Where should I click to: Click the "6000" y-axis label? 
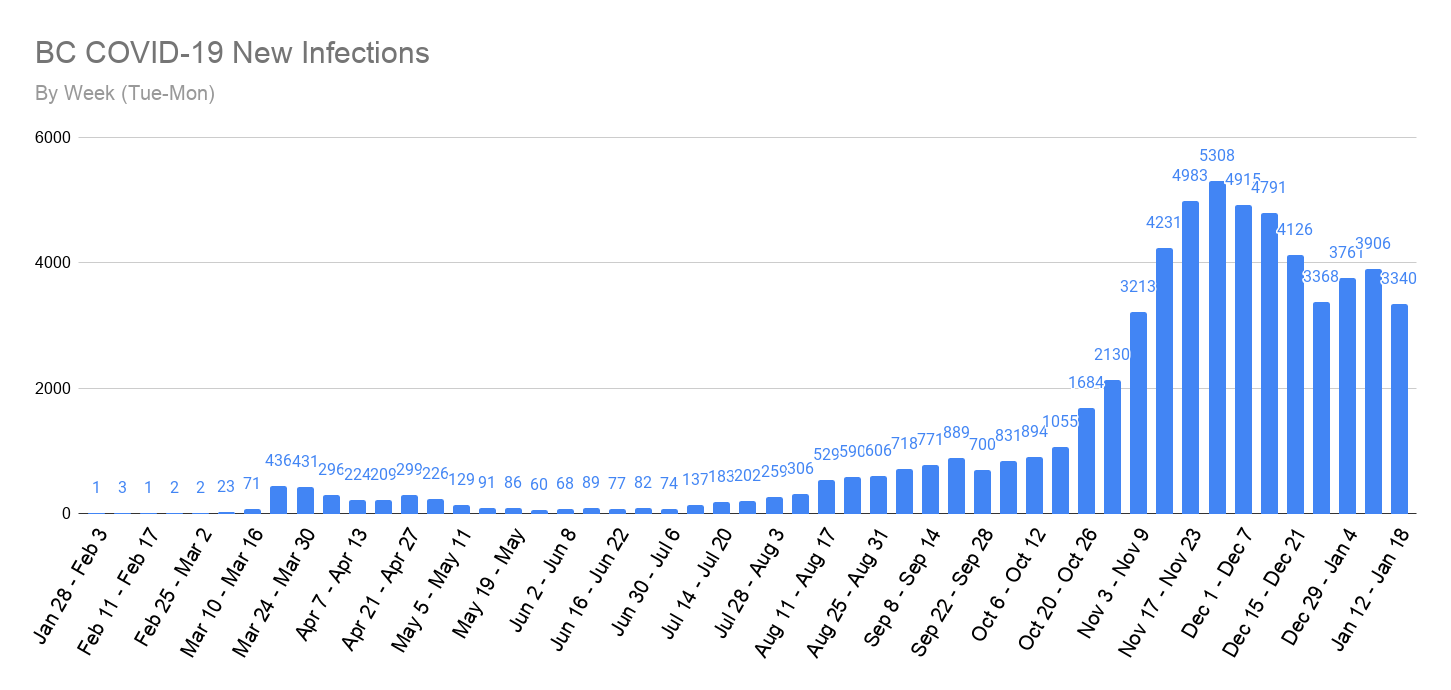tap(53, 138)
